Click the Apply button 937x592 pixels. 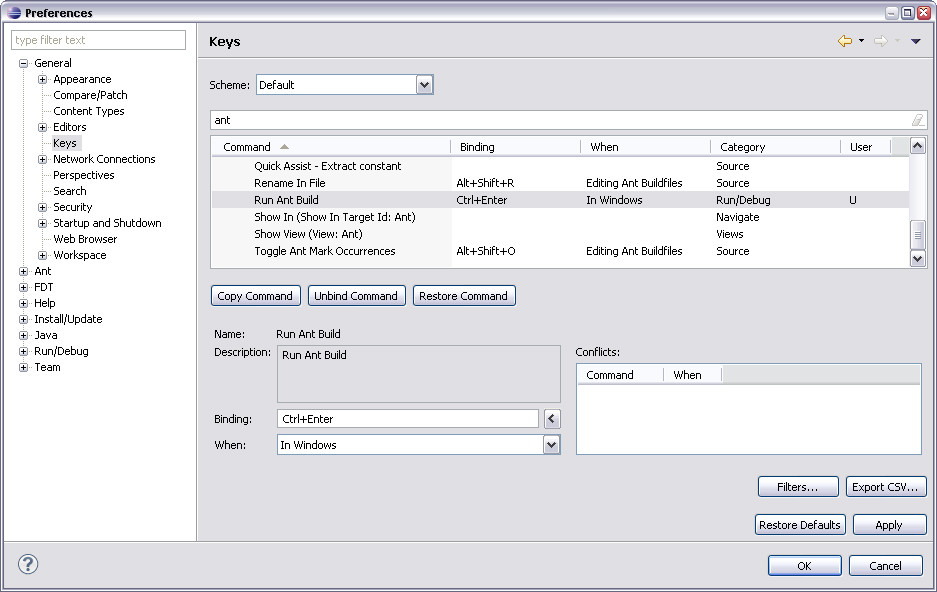(889, 524)
